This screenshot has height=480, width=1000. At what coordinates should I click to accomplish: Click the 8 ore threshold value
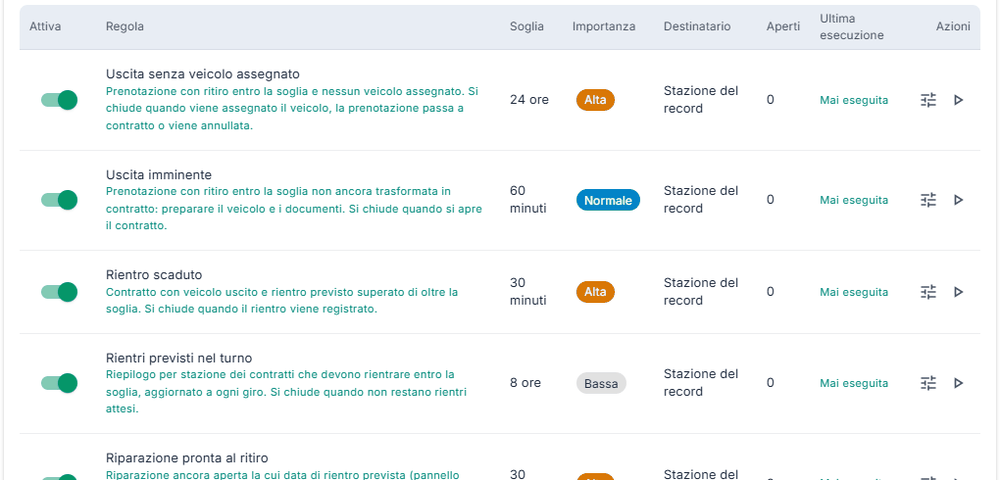(526, 383)
